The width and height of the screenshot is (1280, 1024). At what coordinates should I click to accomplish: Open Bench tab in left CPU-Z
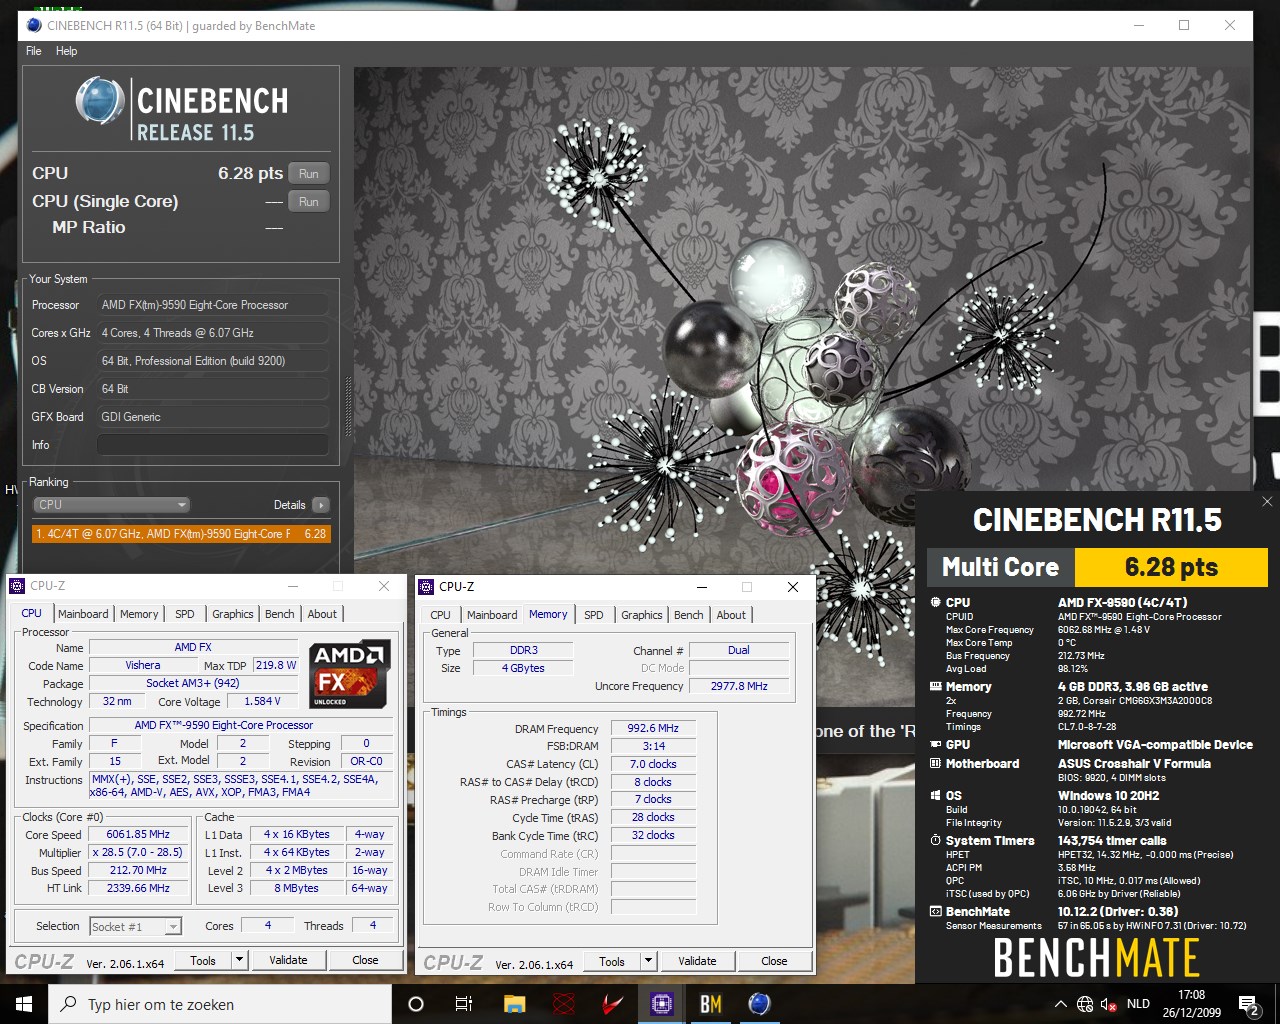click(x=280, y=614)
